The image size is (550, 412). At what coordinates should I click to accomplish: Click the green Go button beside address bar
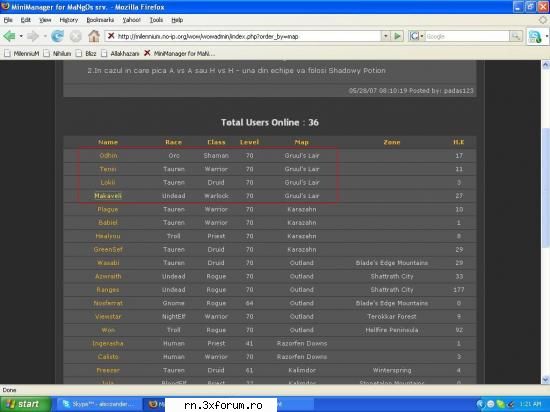coord(397,36)
